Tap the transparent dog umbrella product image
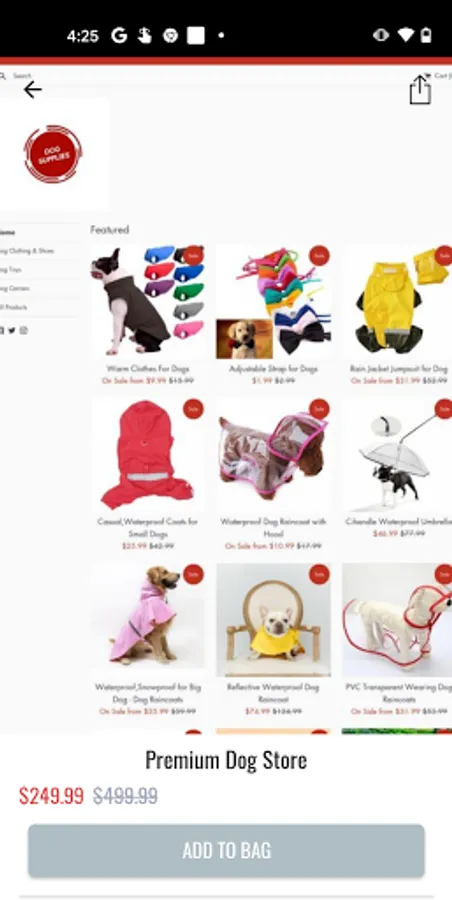Image resolution: width=452 pixels, height=900 pixels. click(x=397, y=455)
